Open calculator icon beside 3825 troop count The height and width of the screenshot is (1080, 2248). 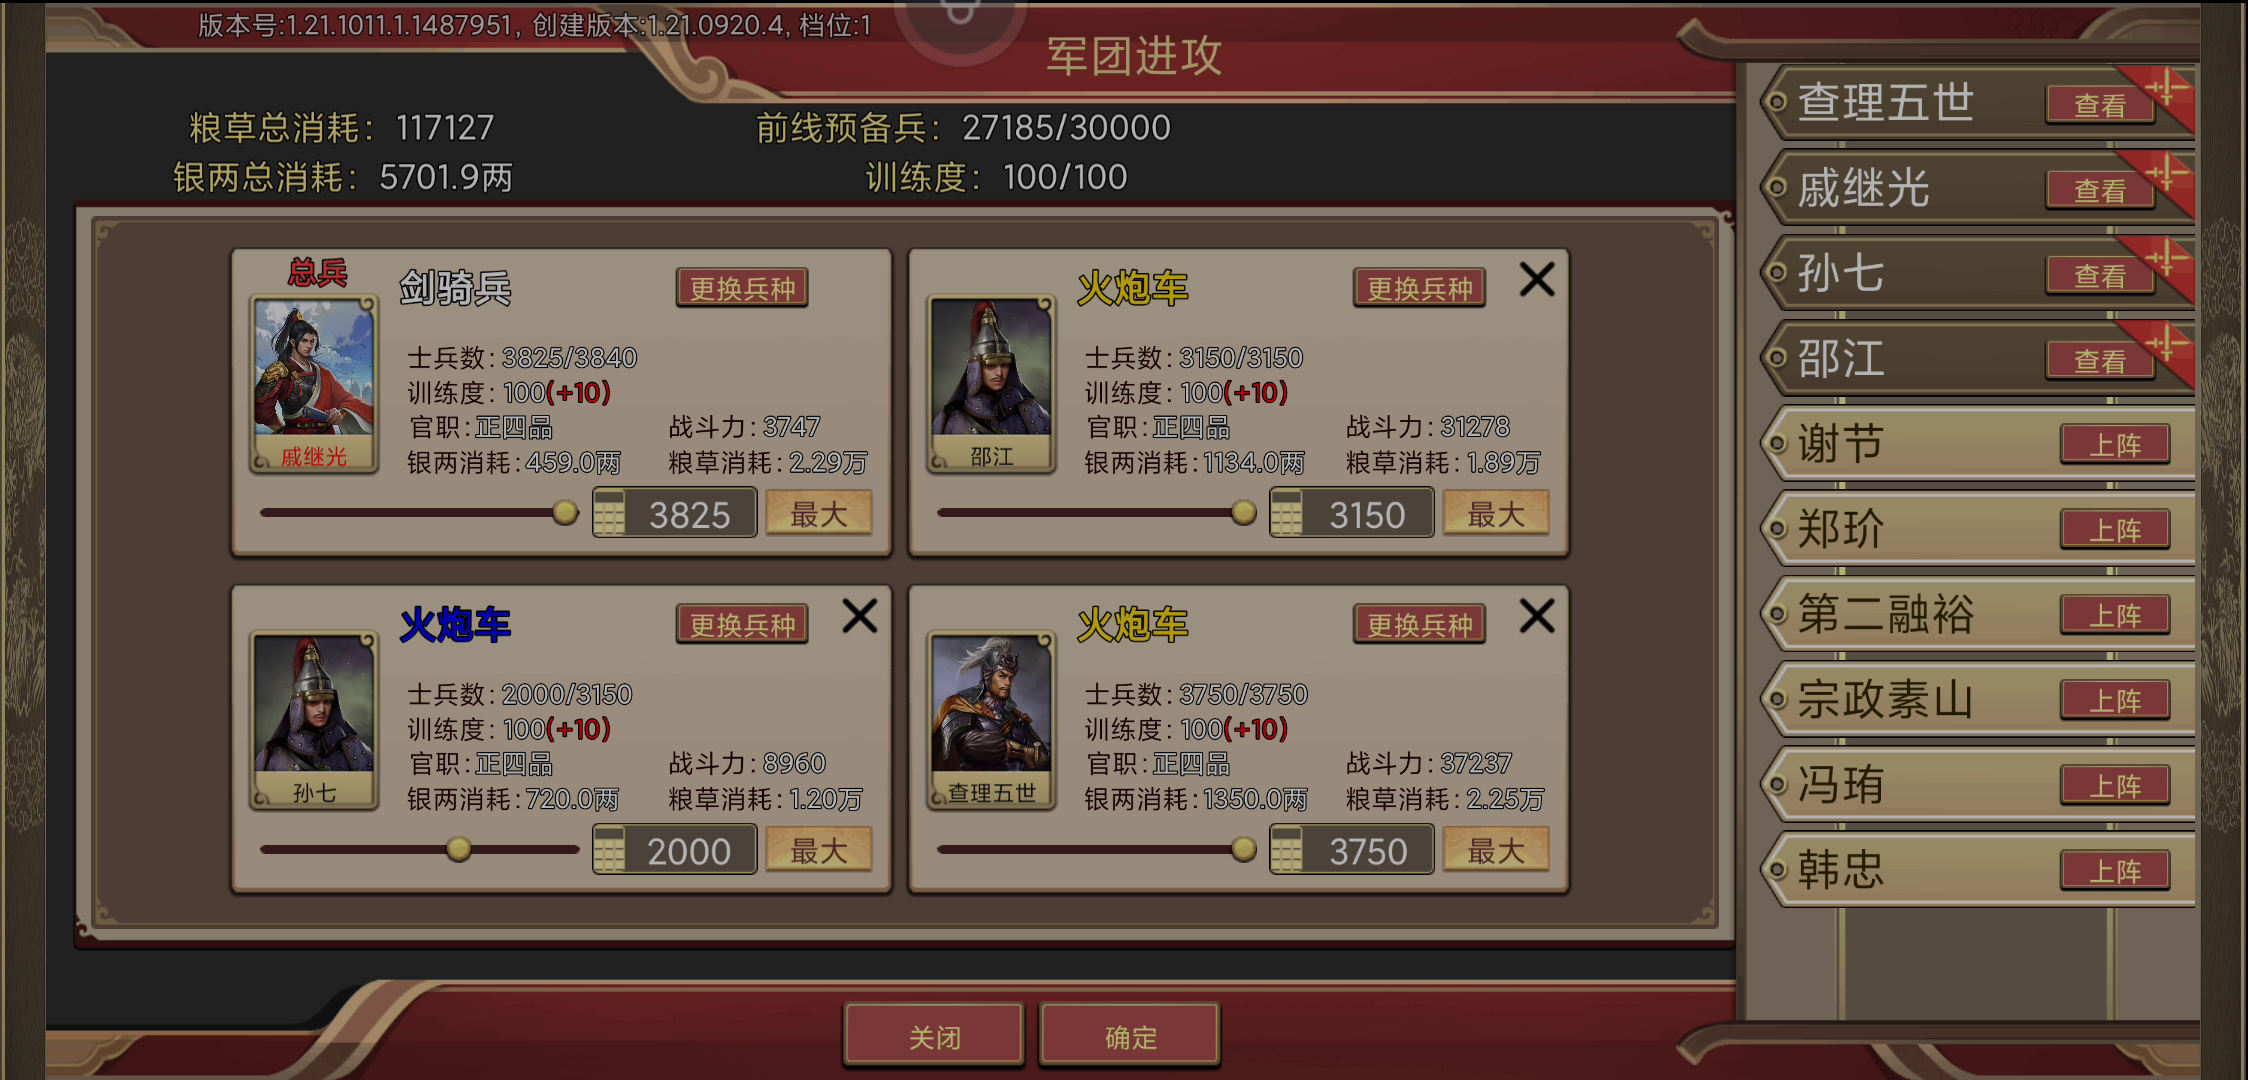tap(609, 514)
